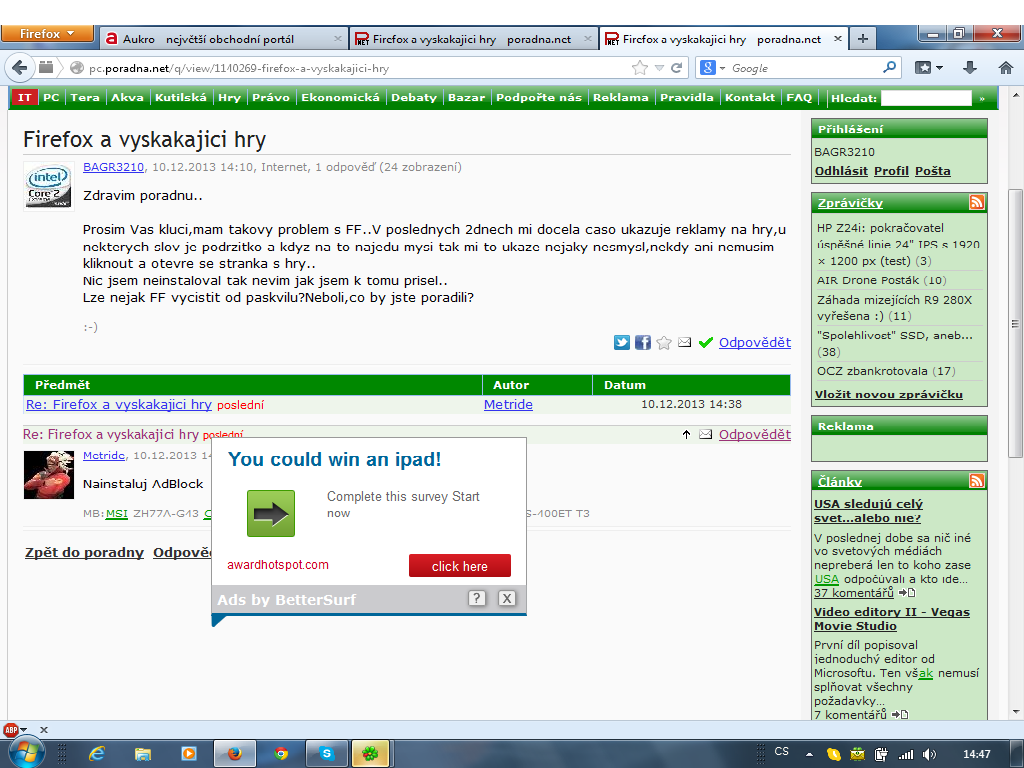The image size is (1024, 768).
Task: Switch to the second poradna.net tab
Action: pyautogui.click(x=473, y=39)
